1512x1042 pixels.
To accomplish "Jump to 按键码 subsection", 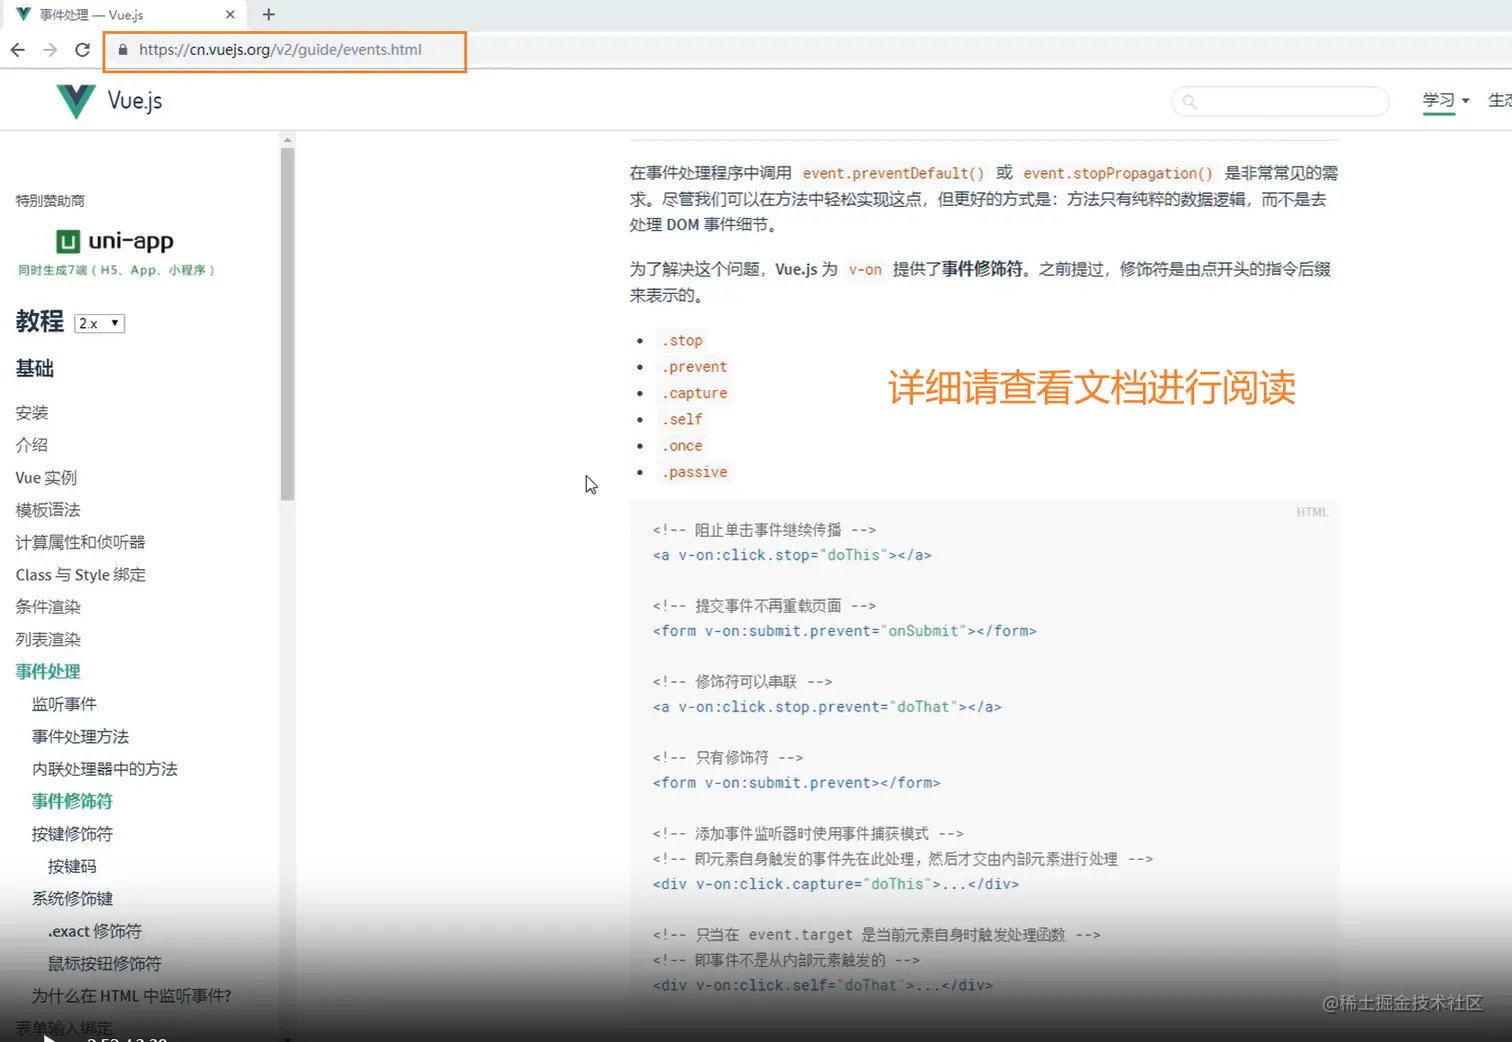I will [x=72, y=866].
